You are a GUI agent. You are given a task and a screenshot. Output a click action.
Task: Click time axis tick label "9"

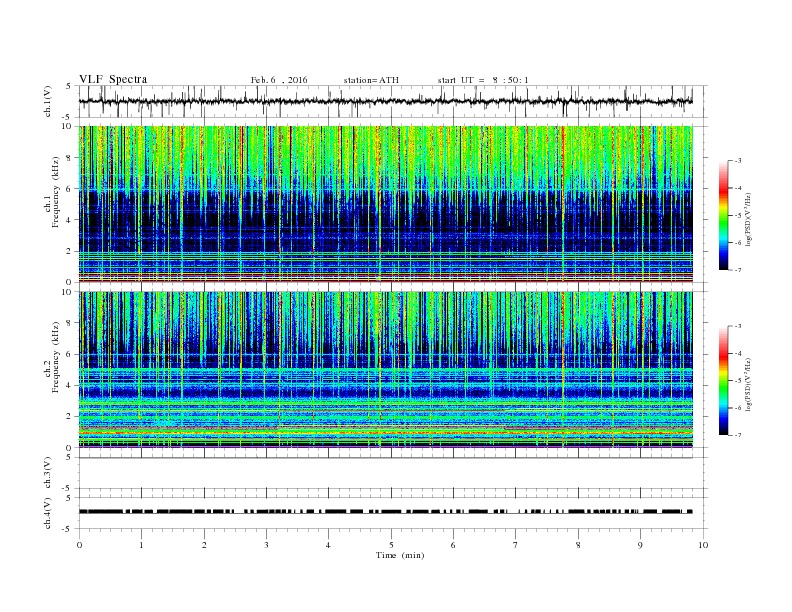(x=640, y=545)
